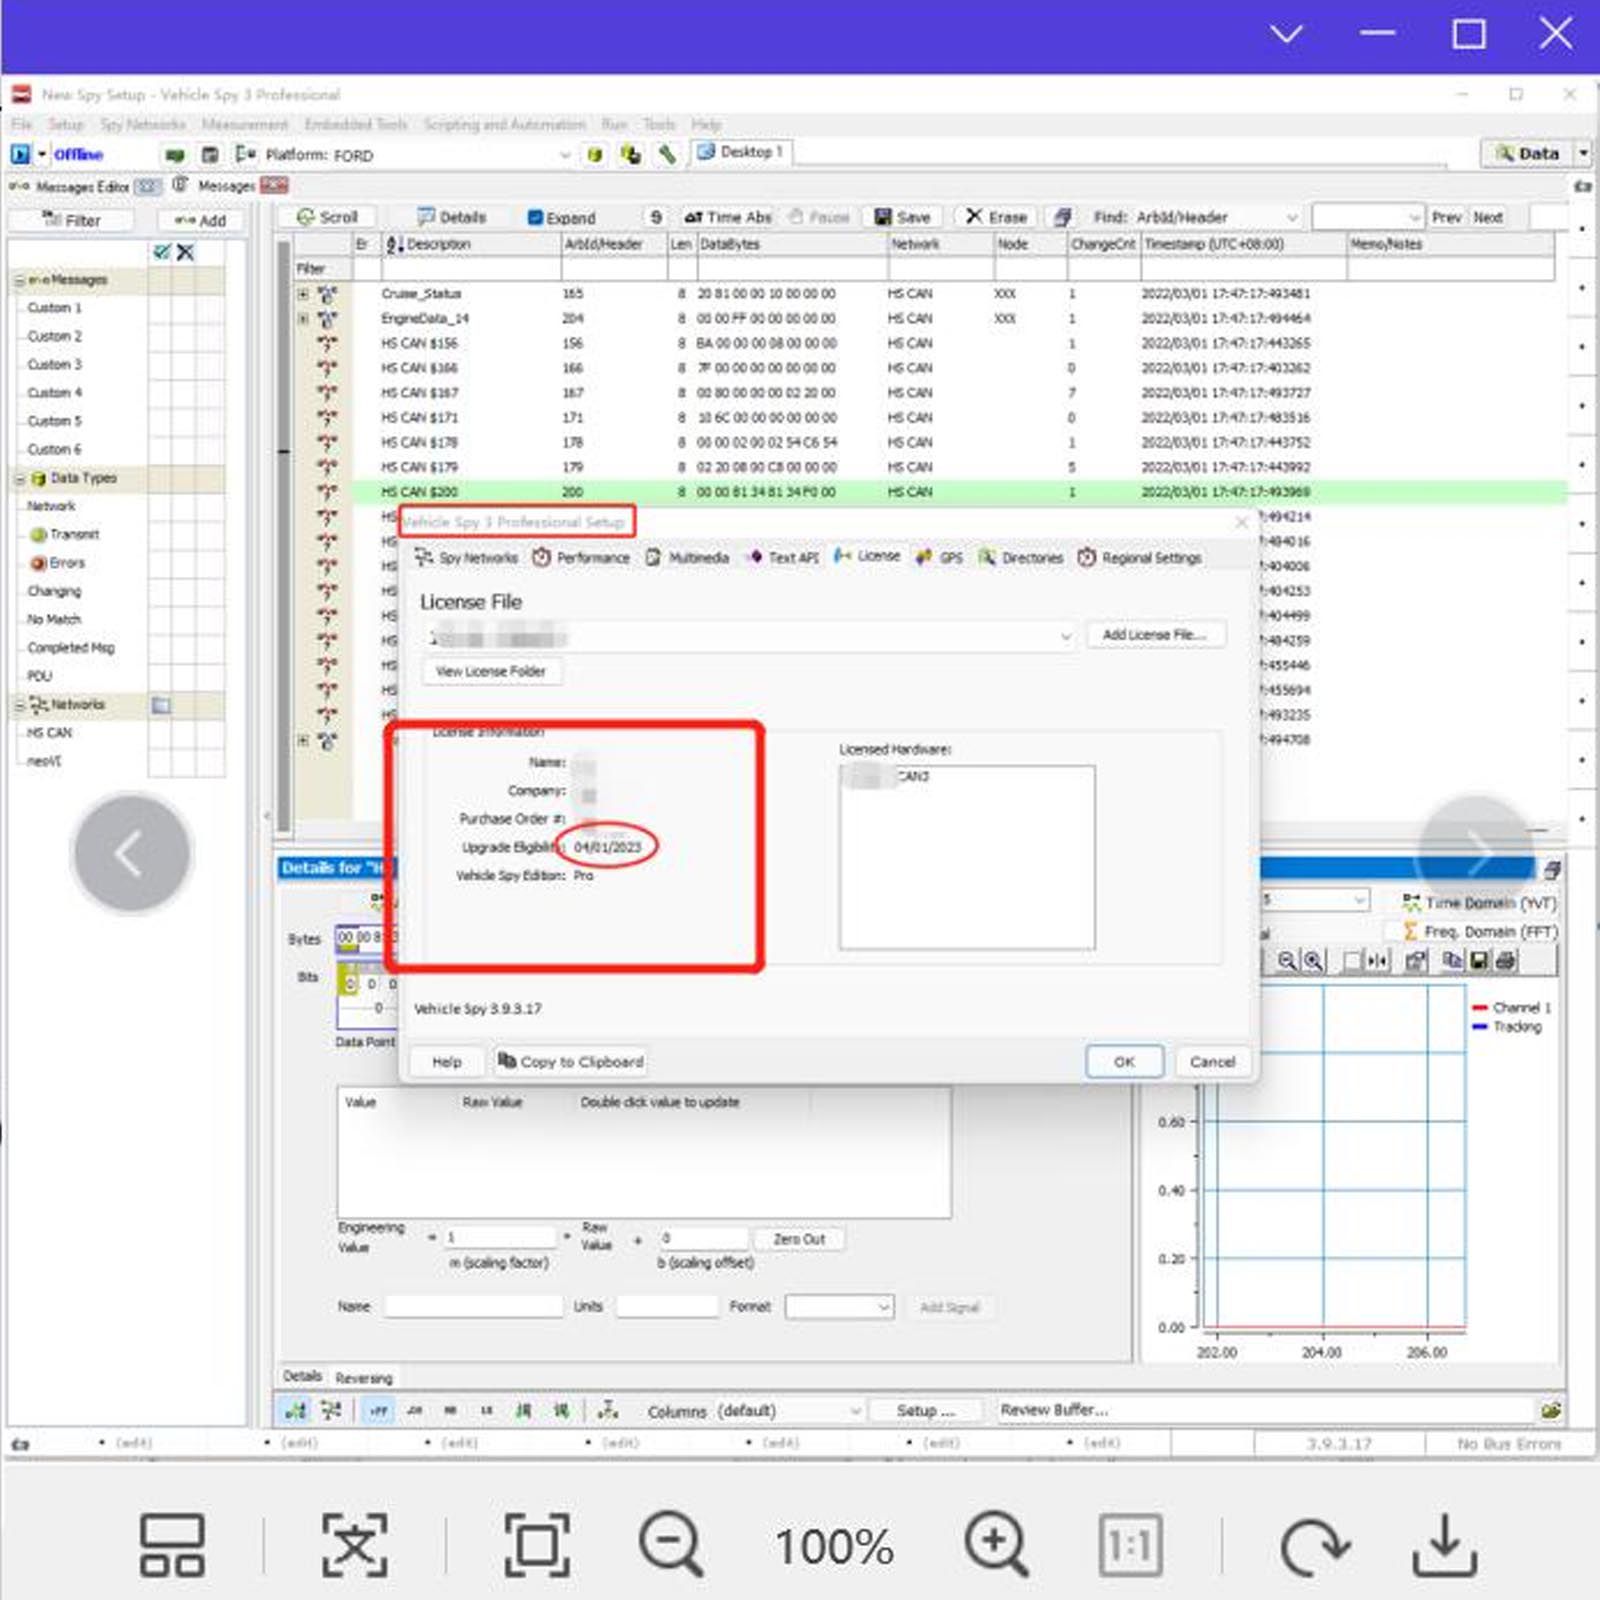Open the thumbnail layout view icon

click(x=172, y=1544)
